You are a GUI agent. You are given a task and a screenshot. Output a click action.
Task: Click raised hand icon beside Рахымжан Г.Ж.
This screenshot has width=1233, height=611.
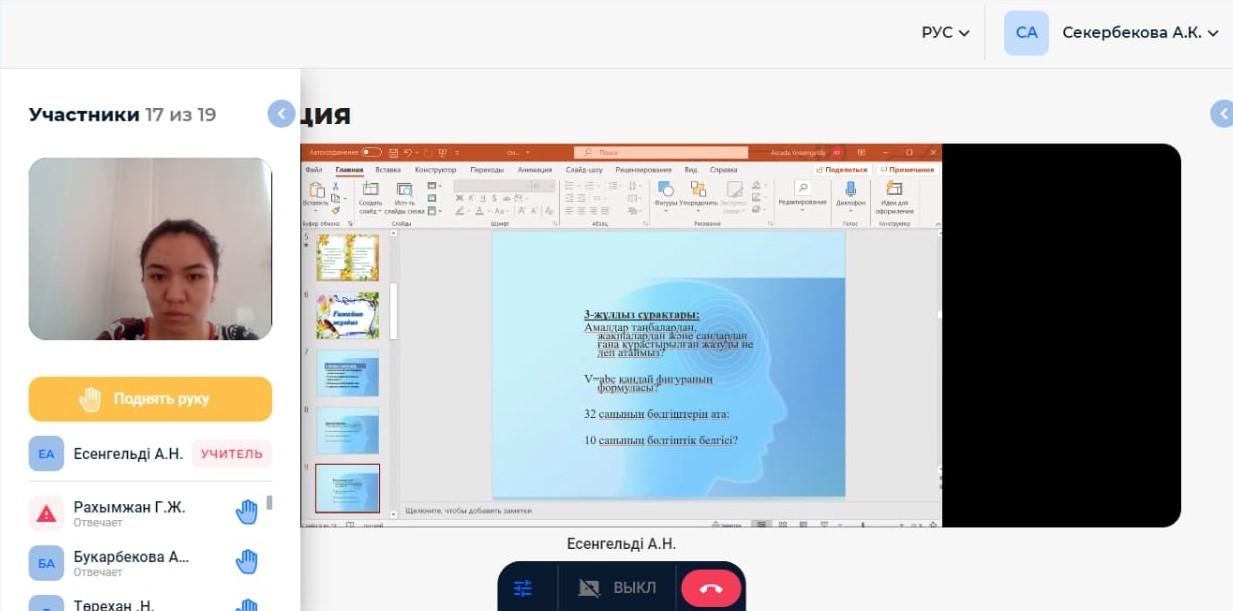click(x=246, y=513)
